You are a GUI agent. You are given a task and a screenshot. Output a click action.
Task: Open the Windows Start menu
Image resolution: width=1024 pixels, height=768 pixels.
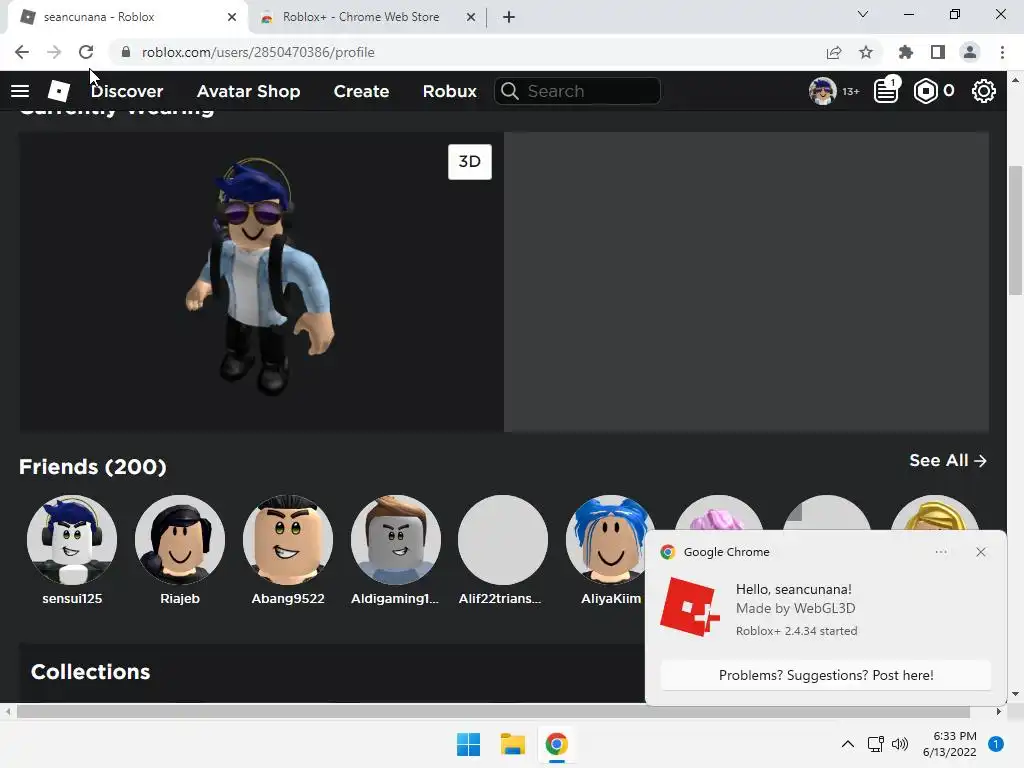click(x=468, y=744)
